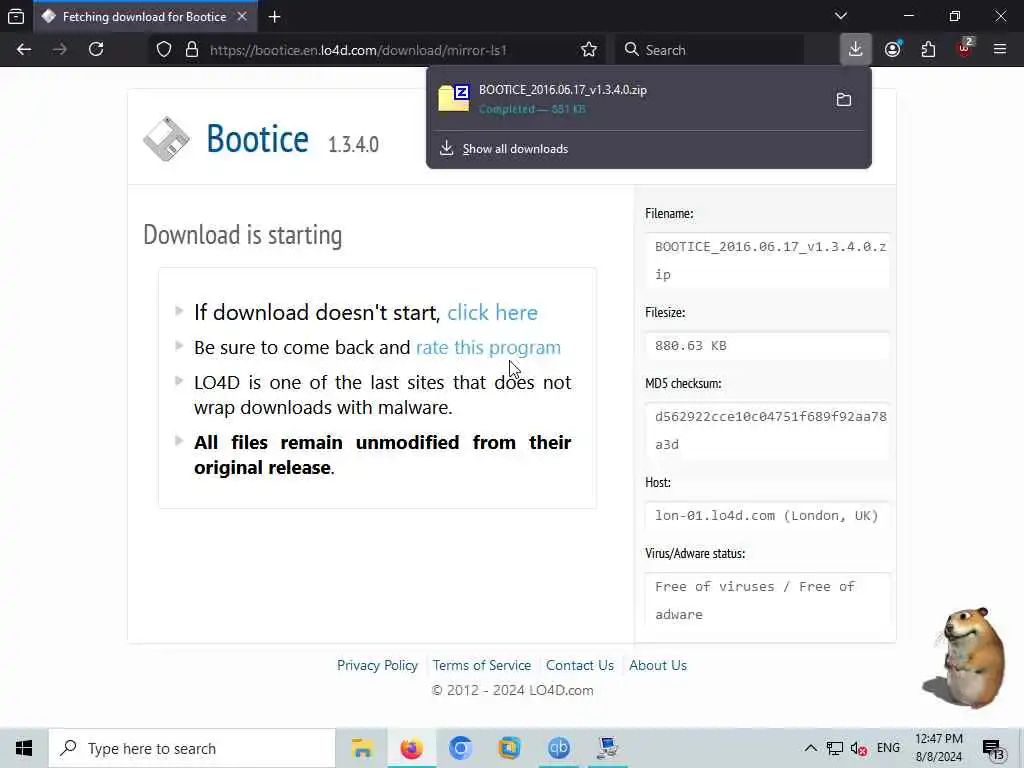Open the Bootice title link
This screenshot has height=768, width=1024.
[x=257, y=138]
